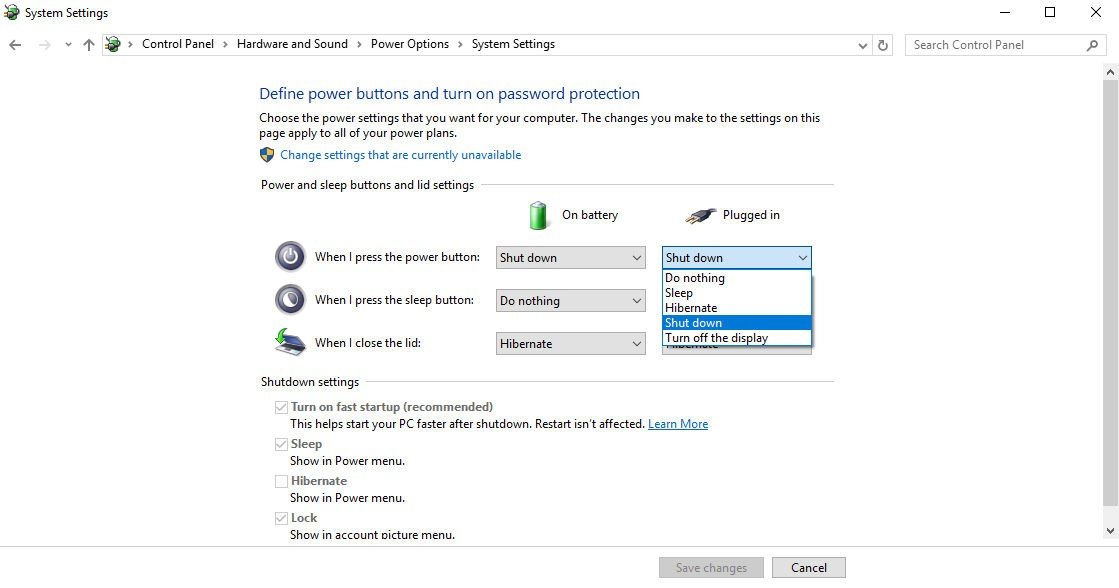1119x588 pixels.
Task: Go up one level with up arrow
Action: pos(88,45)
